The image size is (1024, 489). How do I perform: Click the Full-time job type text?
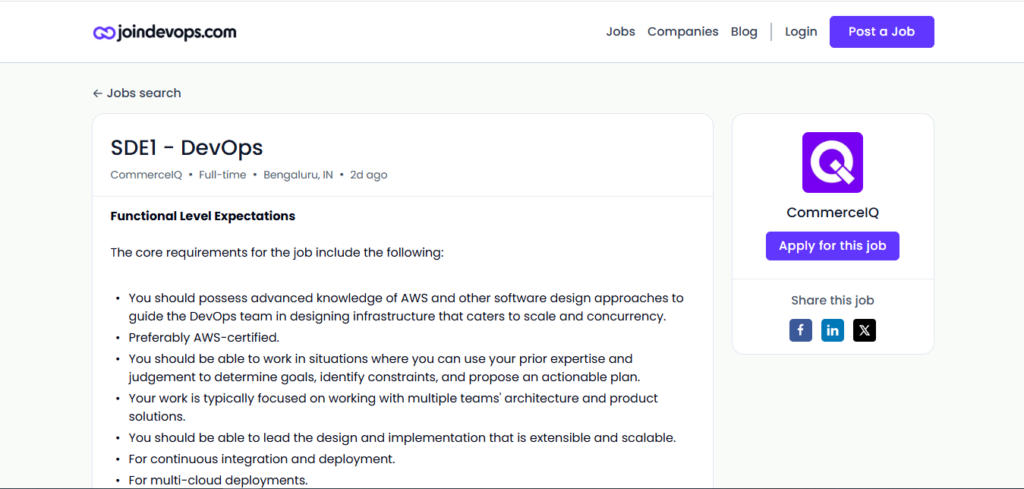point(223,175)
